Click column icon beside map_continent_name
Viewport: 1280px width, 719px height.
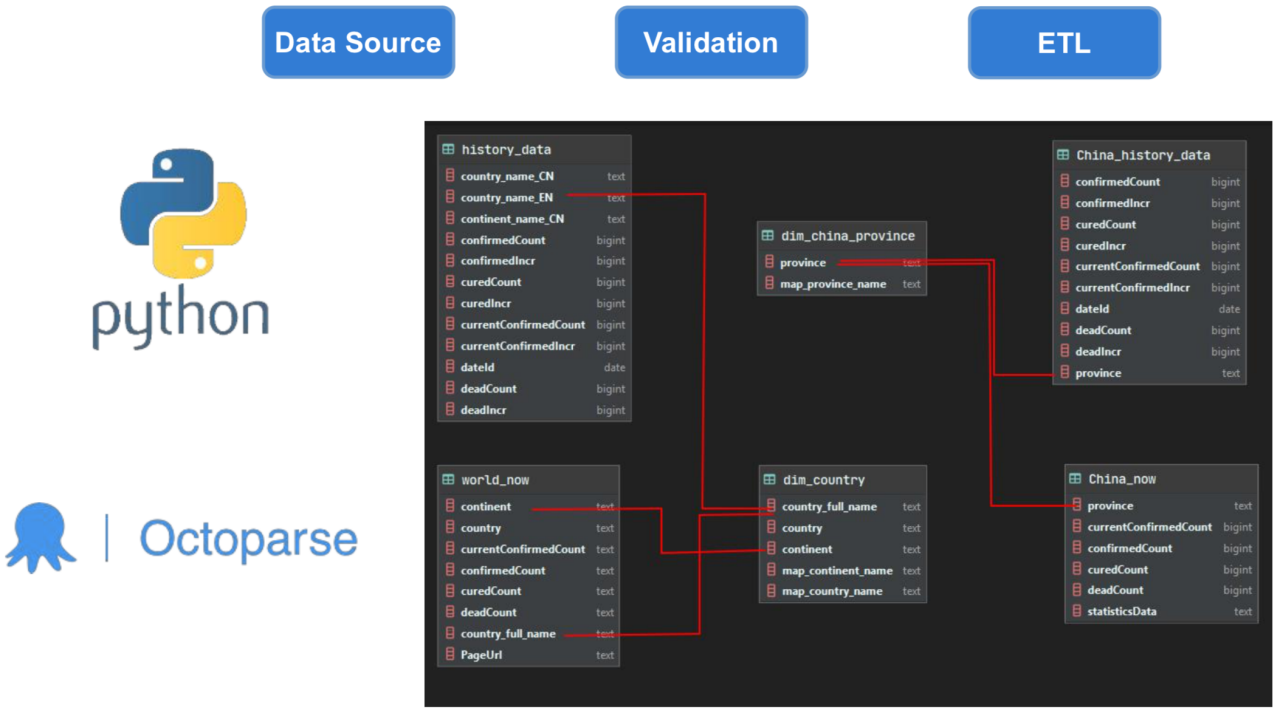click(769, 571)
